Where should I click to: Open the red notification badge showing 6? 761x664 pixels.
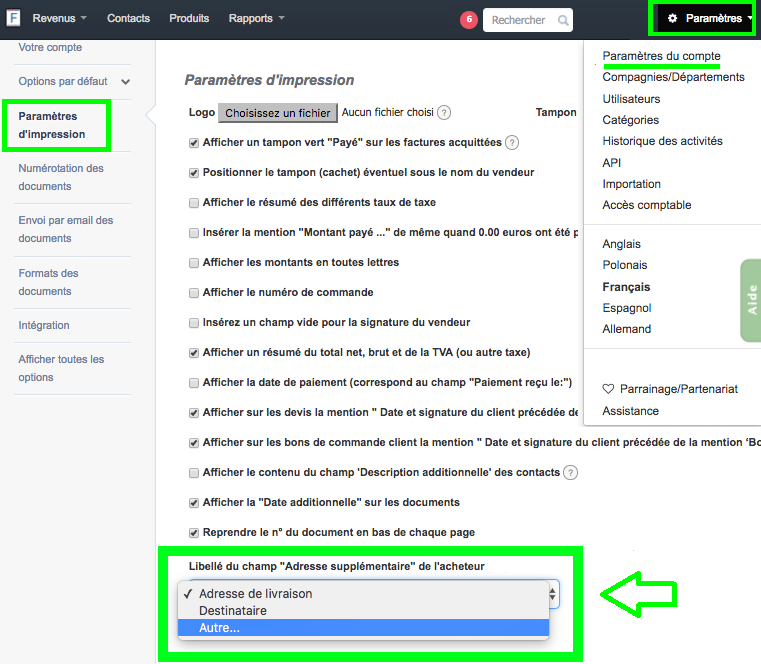[x=469, y=19]
